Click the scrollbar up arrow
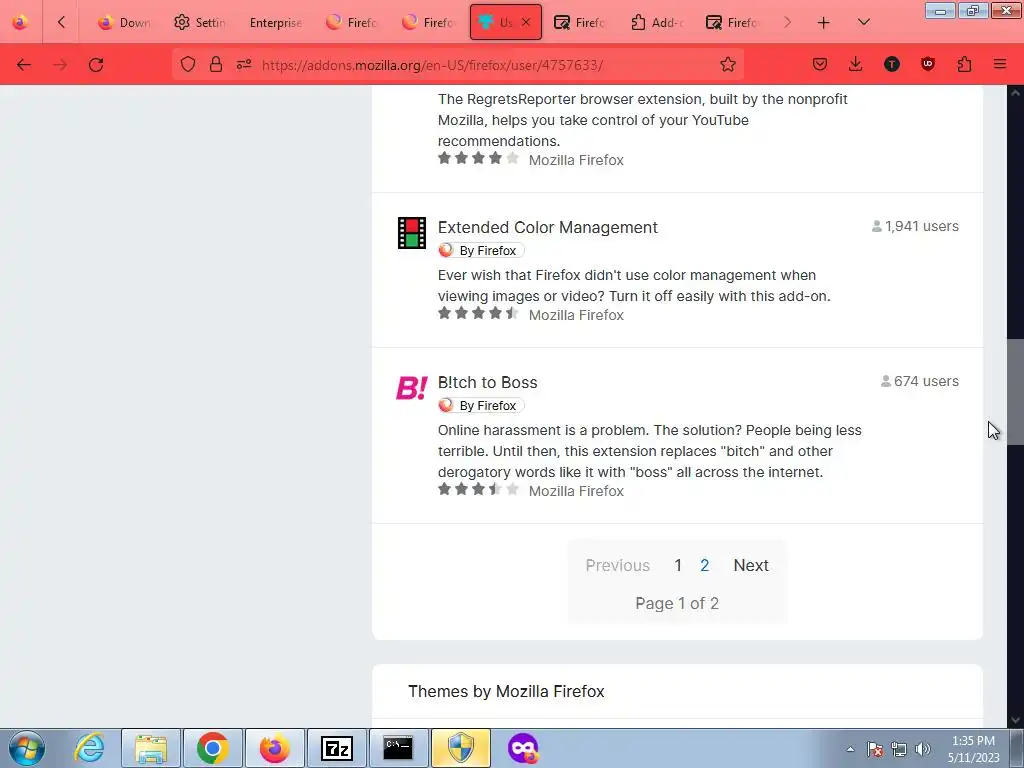The image size is (1024, 768). (1015, 93)
